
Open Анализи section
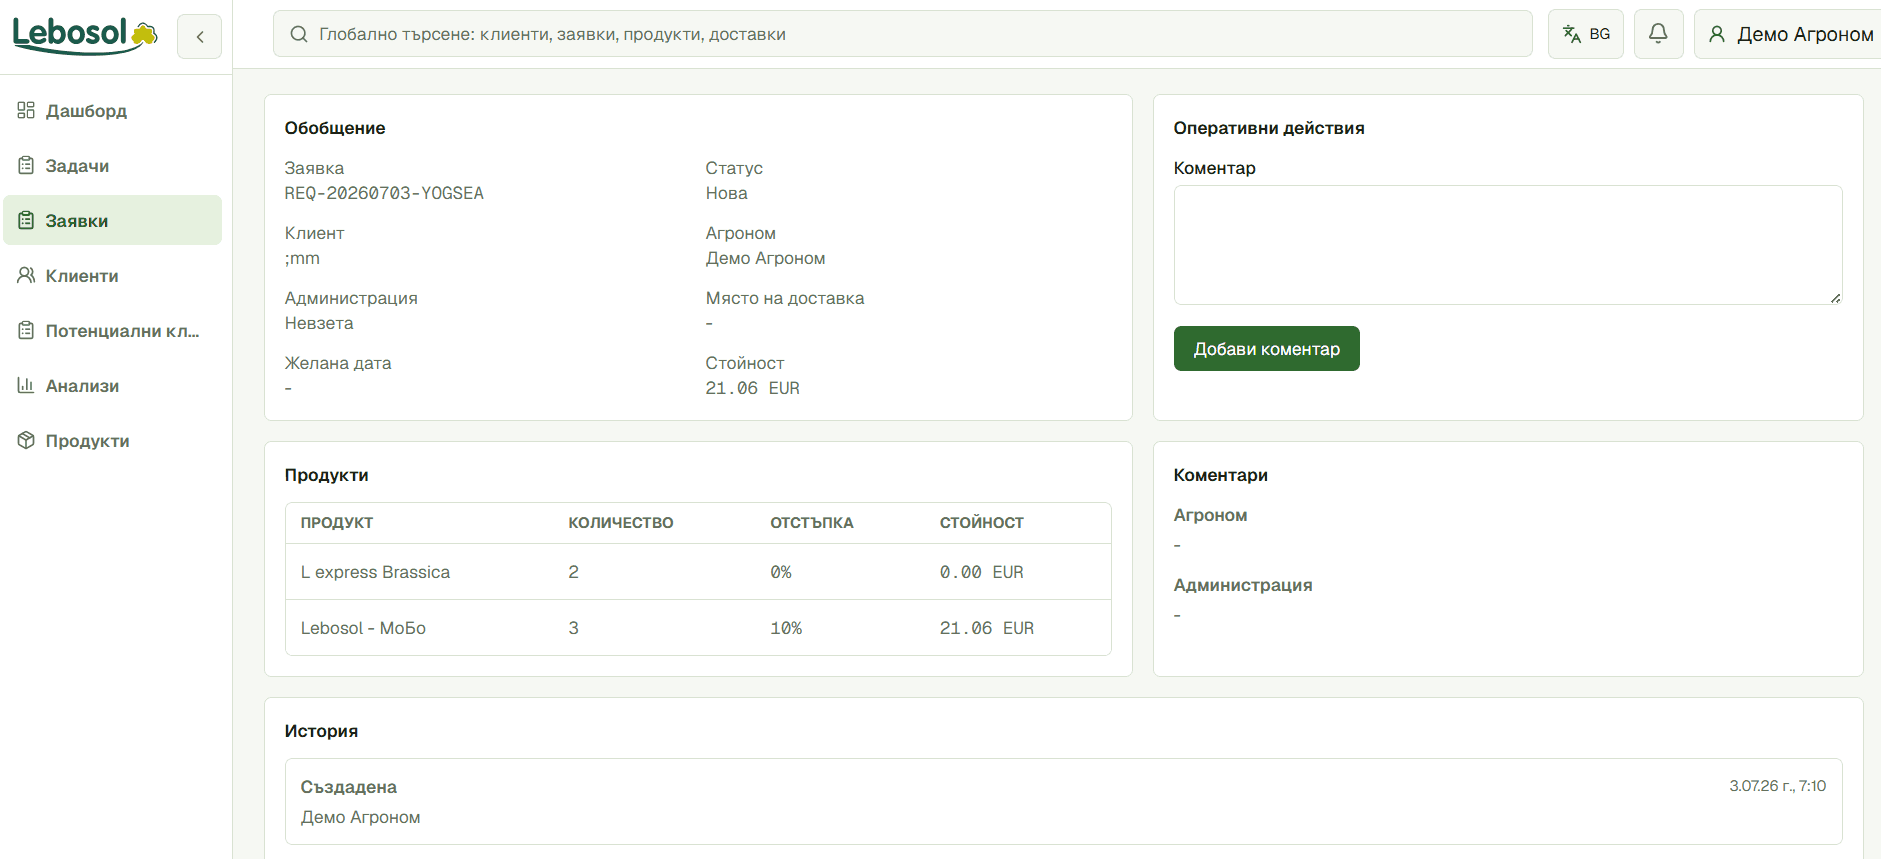tap(112, 385)
